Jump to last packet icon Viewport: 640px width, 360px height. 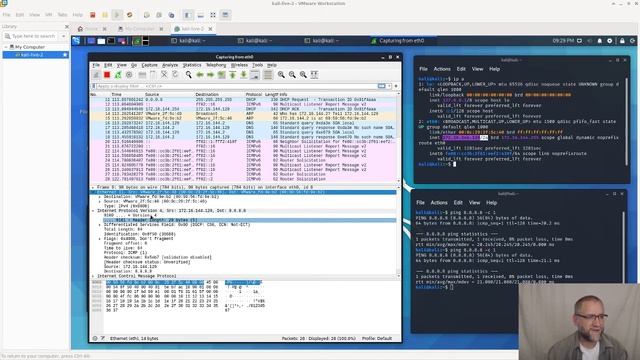pos(243,75)
